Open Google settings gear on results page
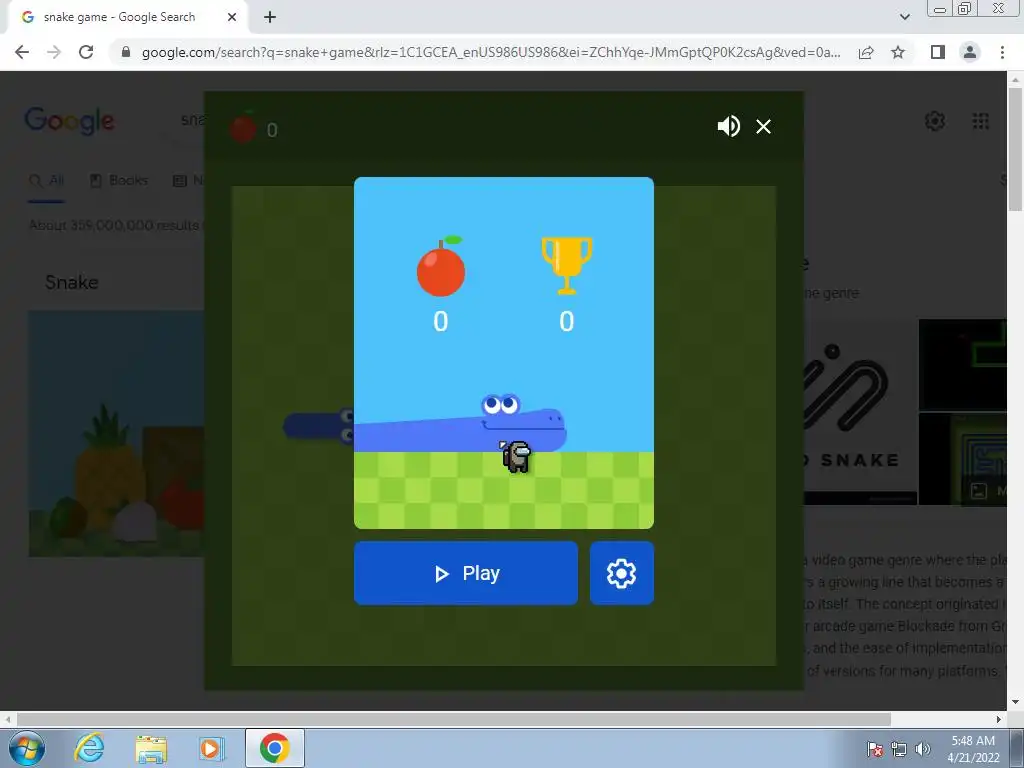 point(935,121)
